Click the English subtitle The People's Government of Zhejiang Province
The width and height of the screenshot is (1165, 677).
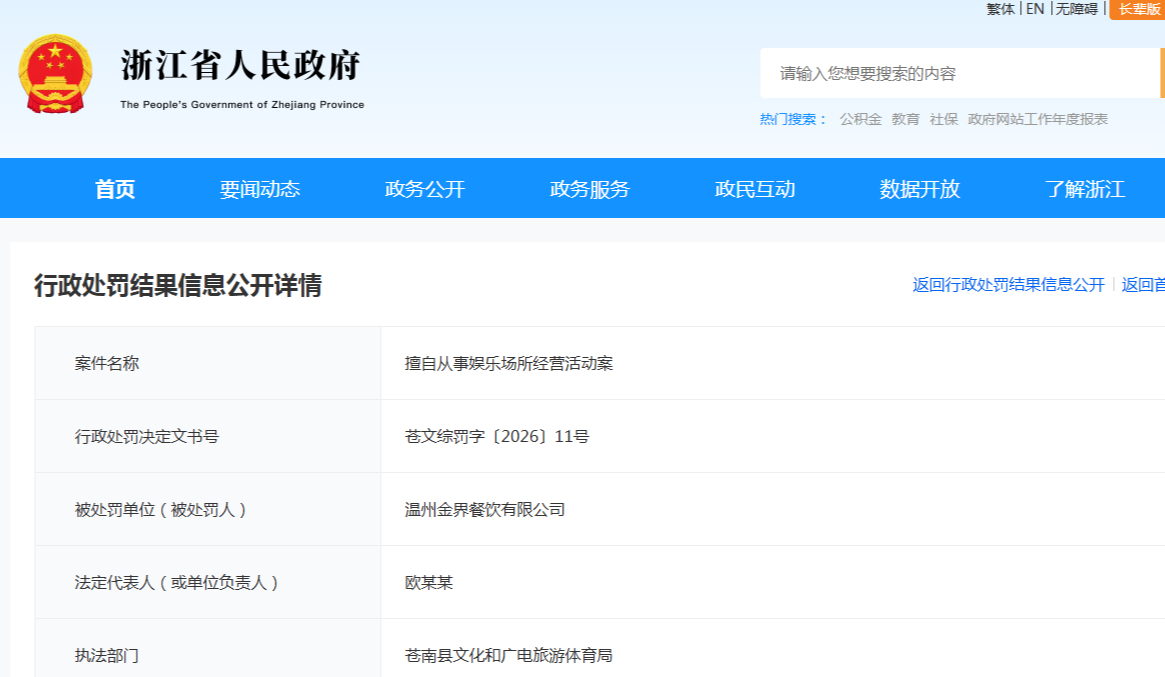pos(242,105)
